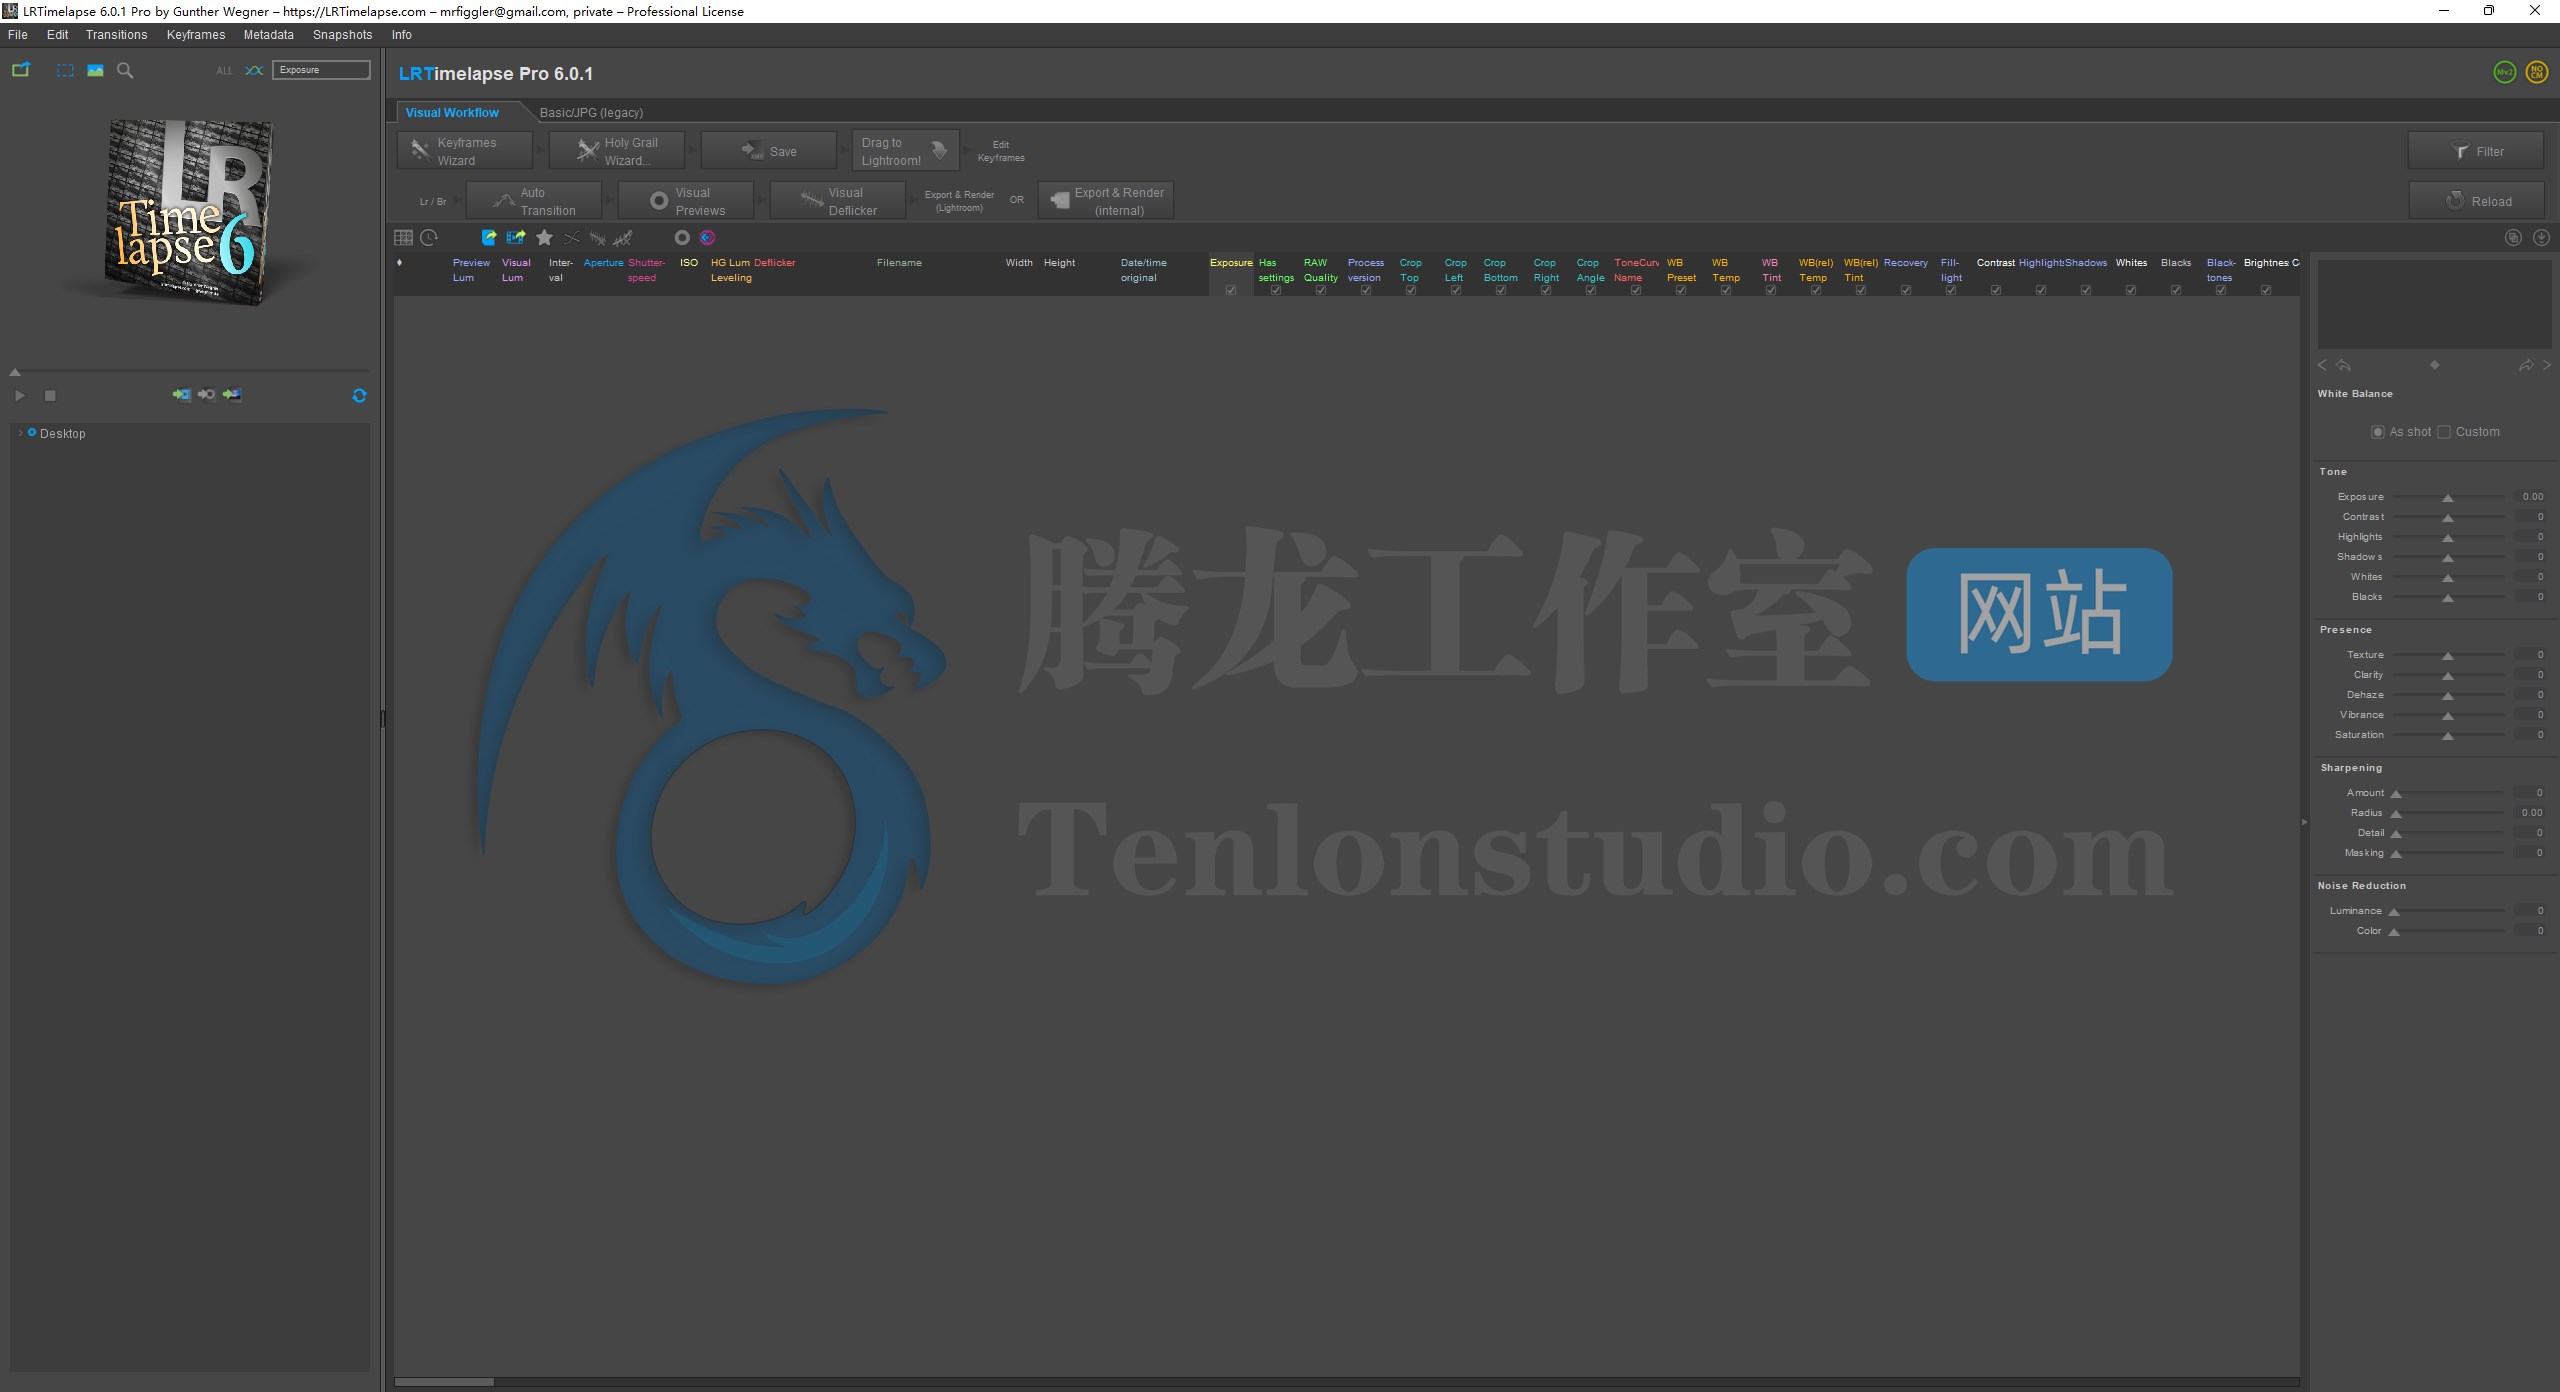Screen dimensions: 2560x1392
Task: Click the stop preview button
Action: (x=50, y=396)
